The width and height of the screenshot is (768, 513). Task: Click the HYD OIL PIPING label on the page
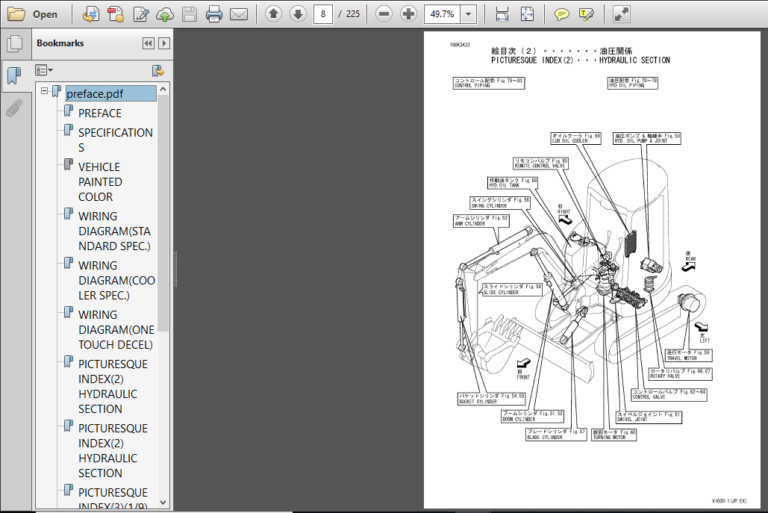click(632, 83)
